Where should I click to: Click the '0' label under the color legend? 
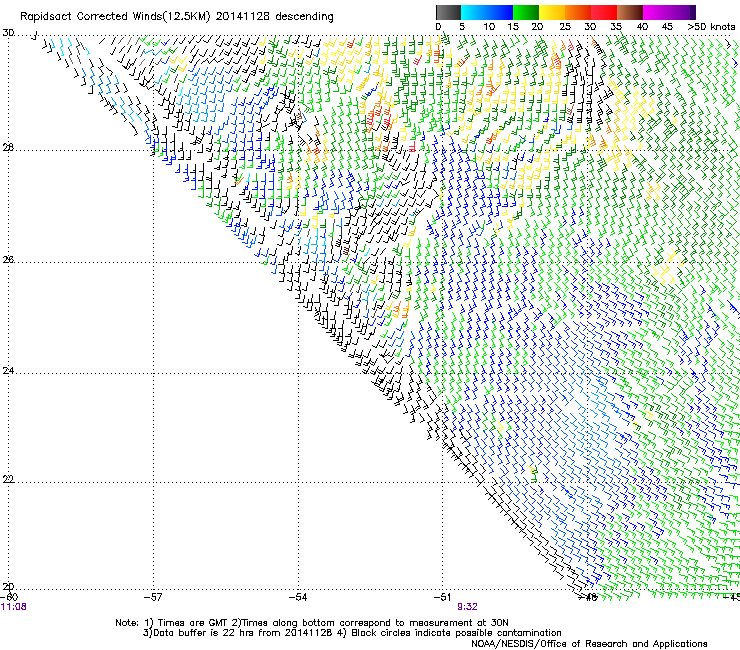(438, 26)
